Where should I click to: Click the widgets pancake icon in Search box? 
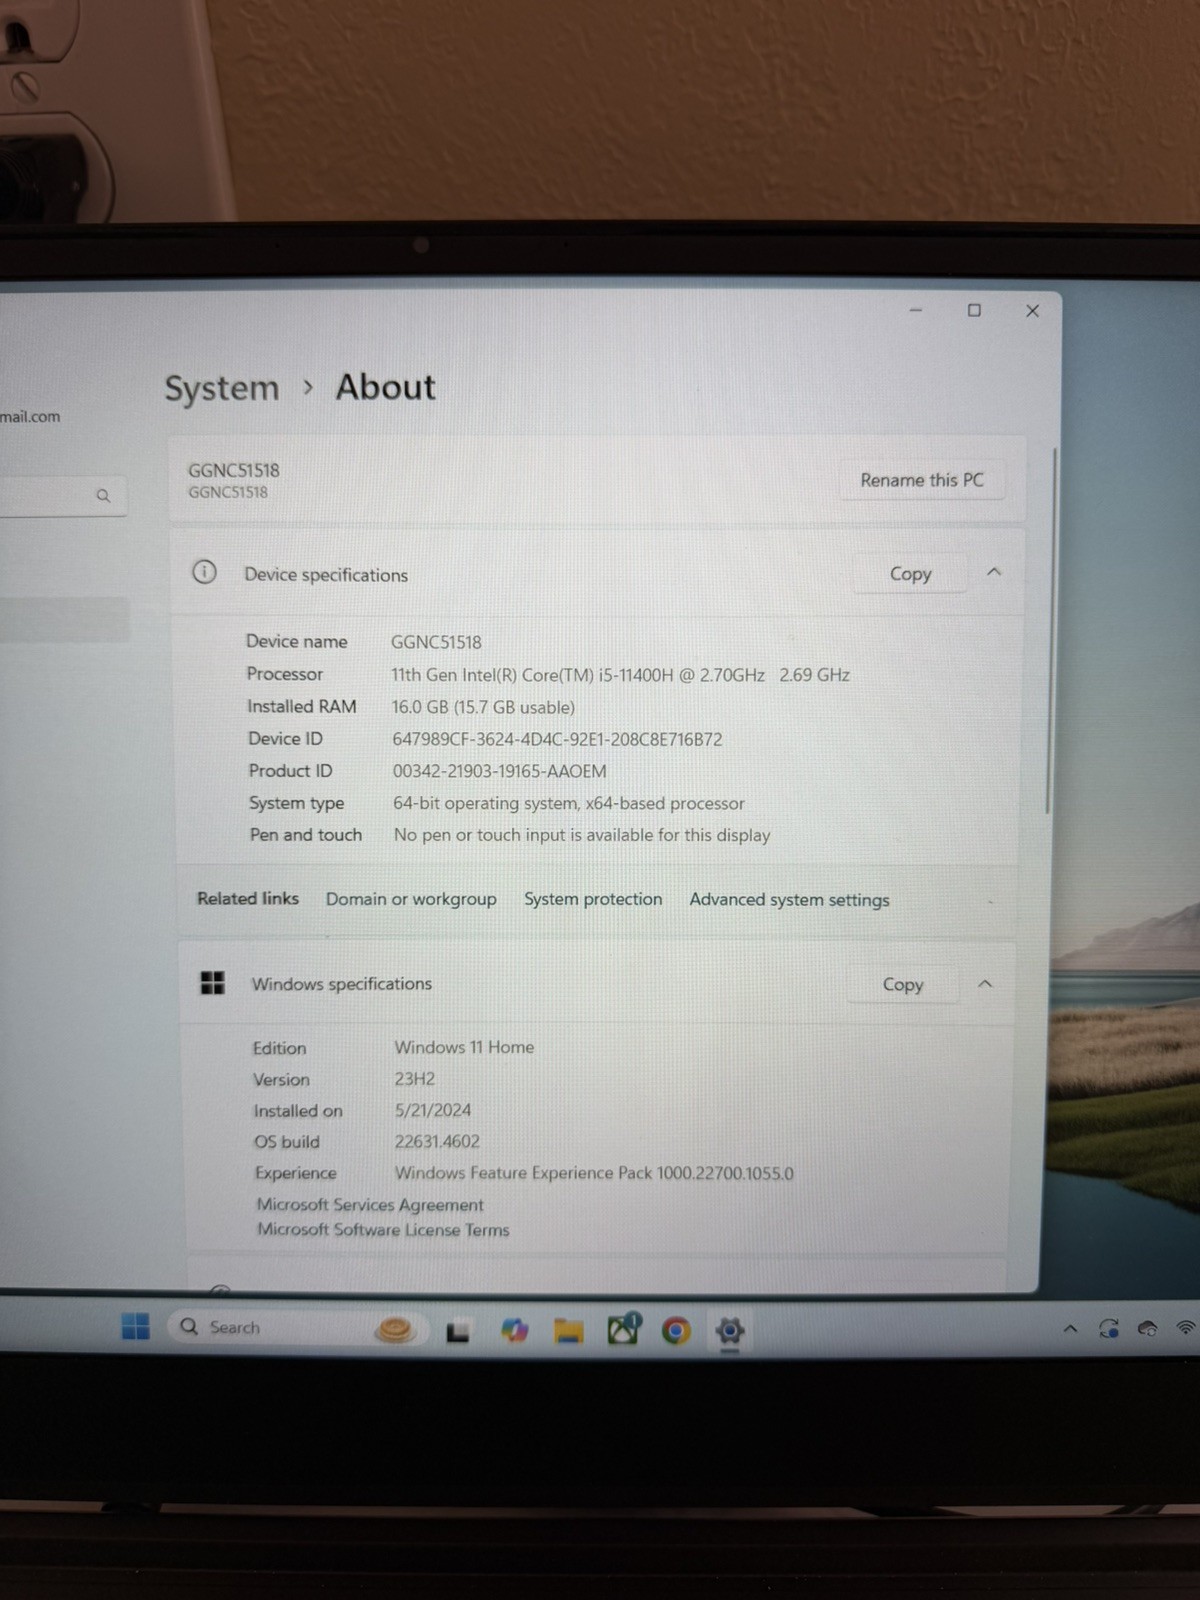[395, 1330]
